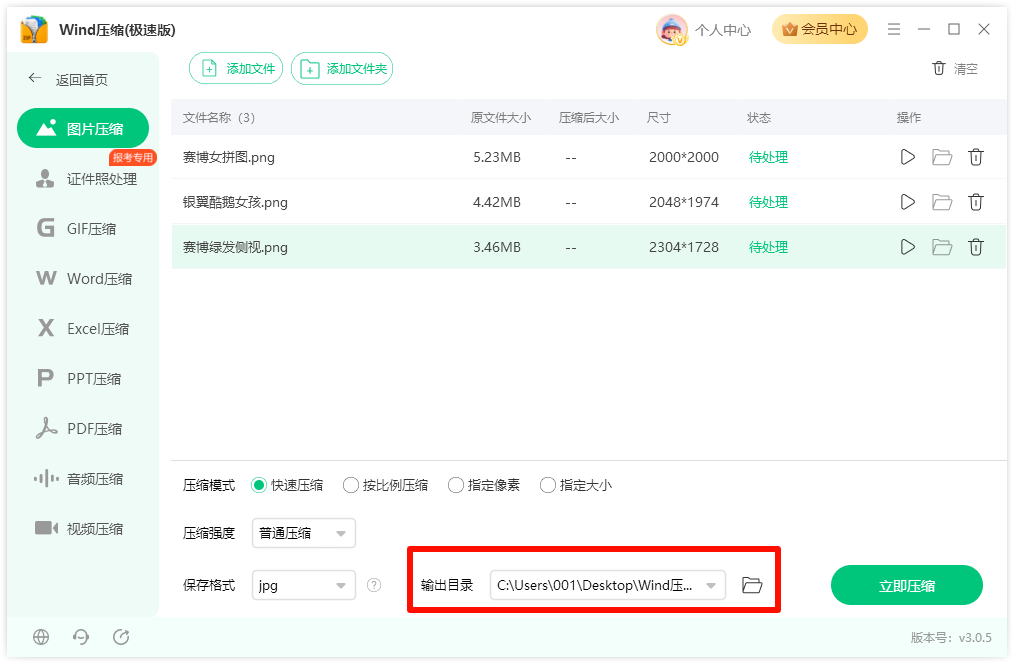Click the save format help question mark
1014x664 pixels.
(374, 585)
